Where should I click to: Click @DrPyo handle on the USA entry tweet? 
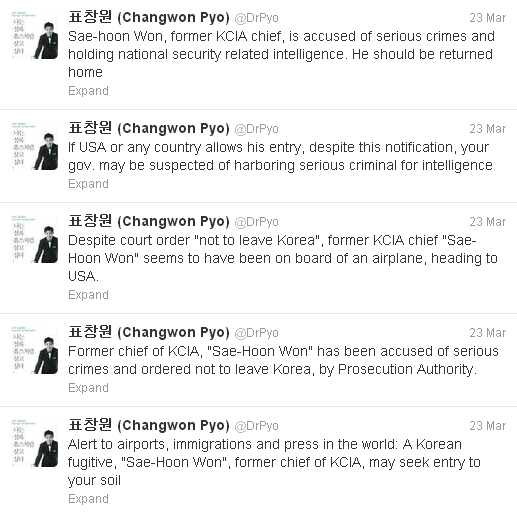[256, 129]
